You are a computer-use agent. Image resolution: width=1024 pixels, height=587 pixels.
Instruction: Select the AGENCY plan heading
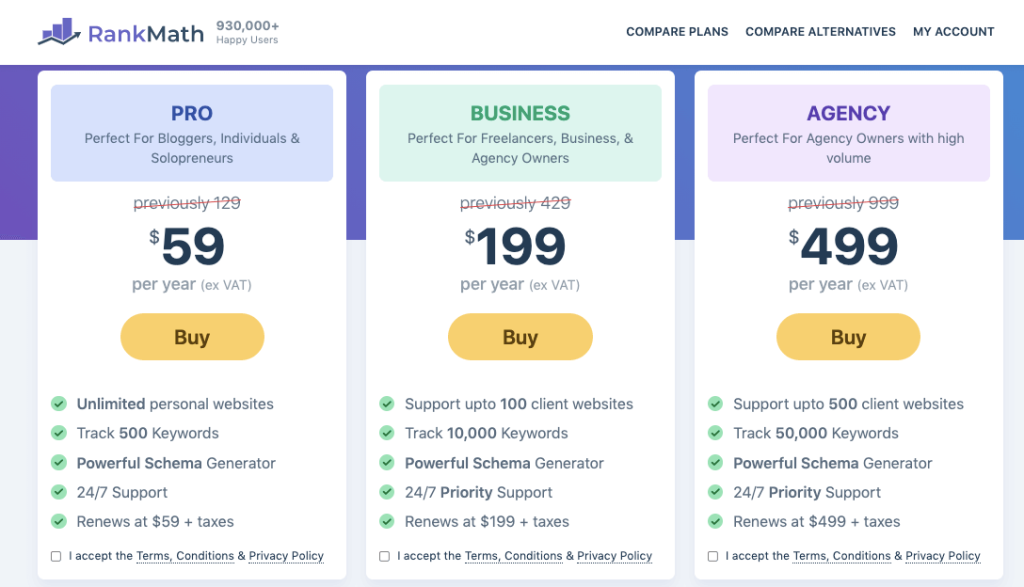pos(848,114)
